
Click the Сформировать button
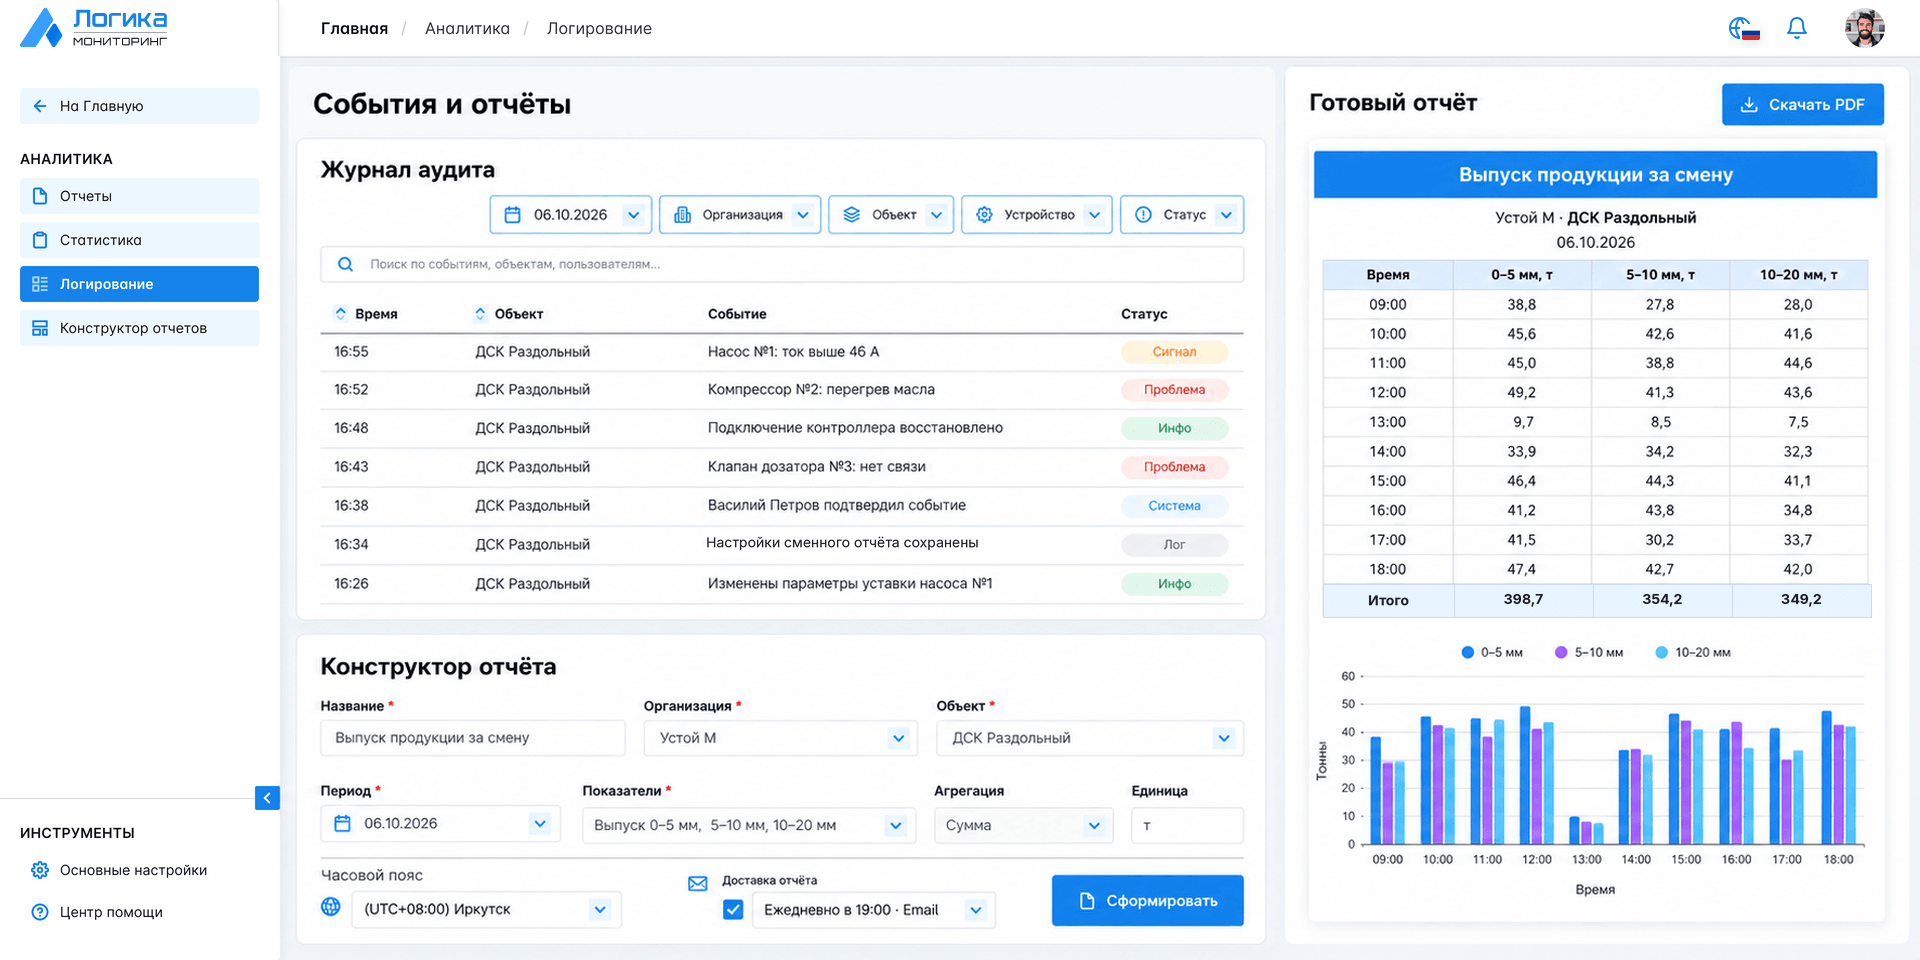(1147, 900)
